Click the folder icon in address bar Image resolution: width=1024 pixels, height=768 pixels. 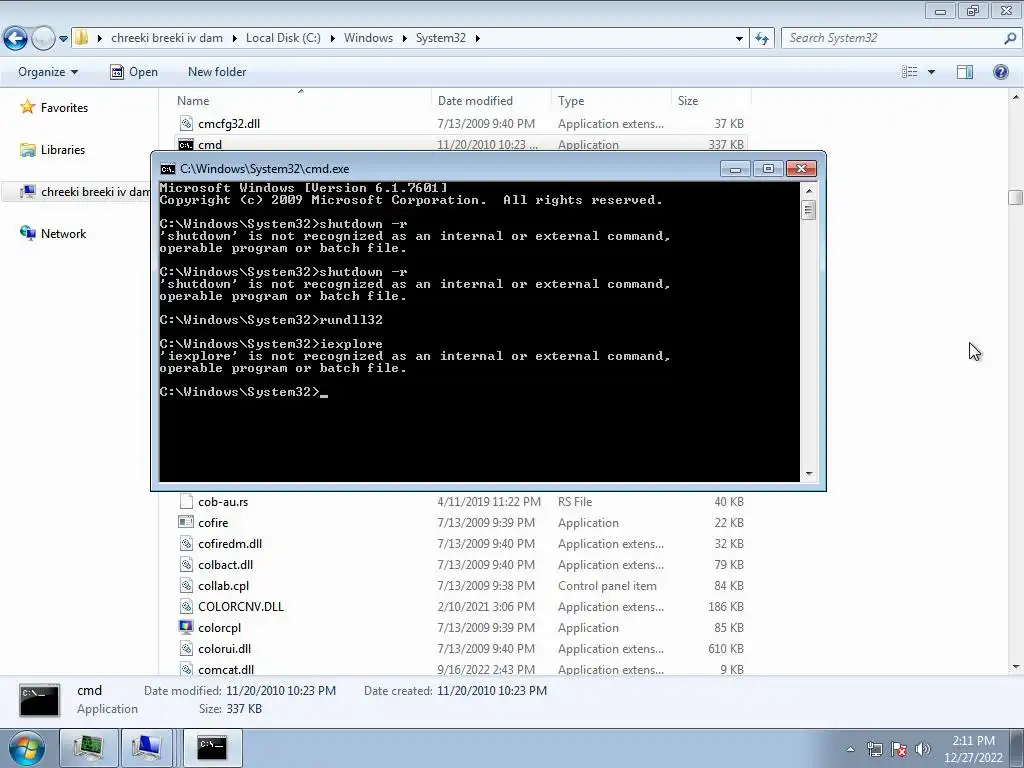coord(81,38)
